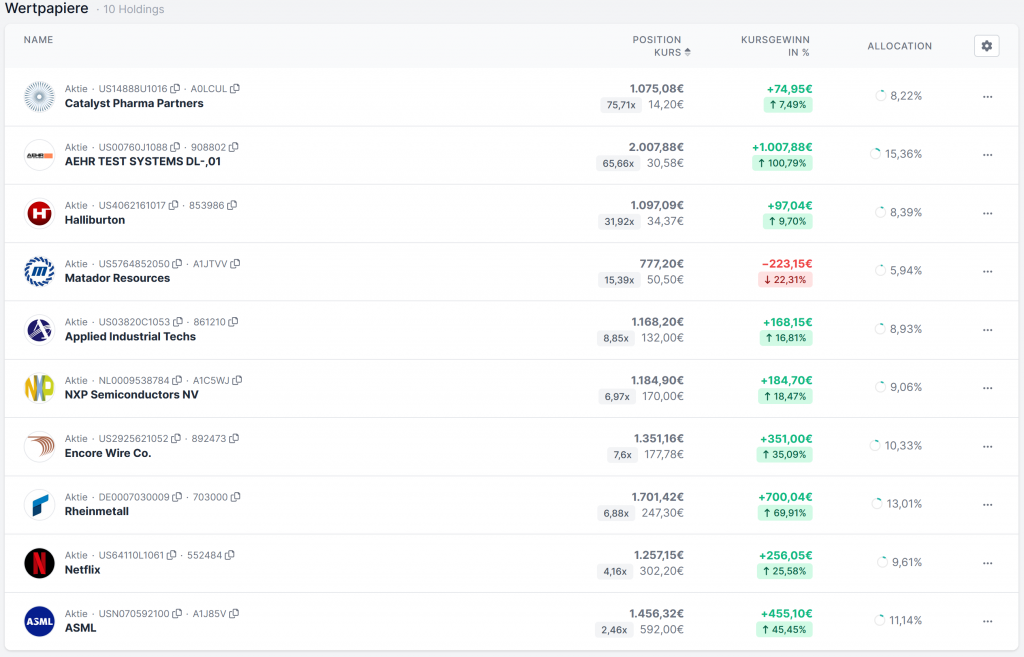Viewport: 1024px width, 657px height.
Task: Copy ISIN US00760J1088 of AEHR Test Systems
Action: click(175, 147)
